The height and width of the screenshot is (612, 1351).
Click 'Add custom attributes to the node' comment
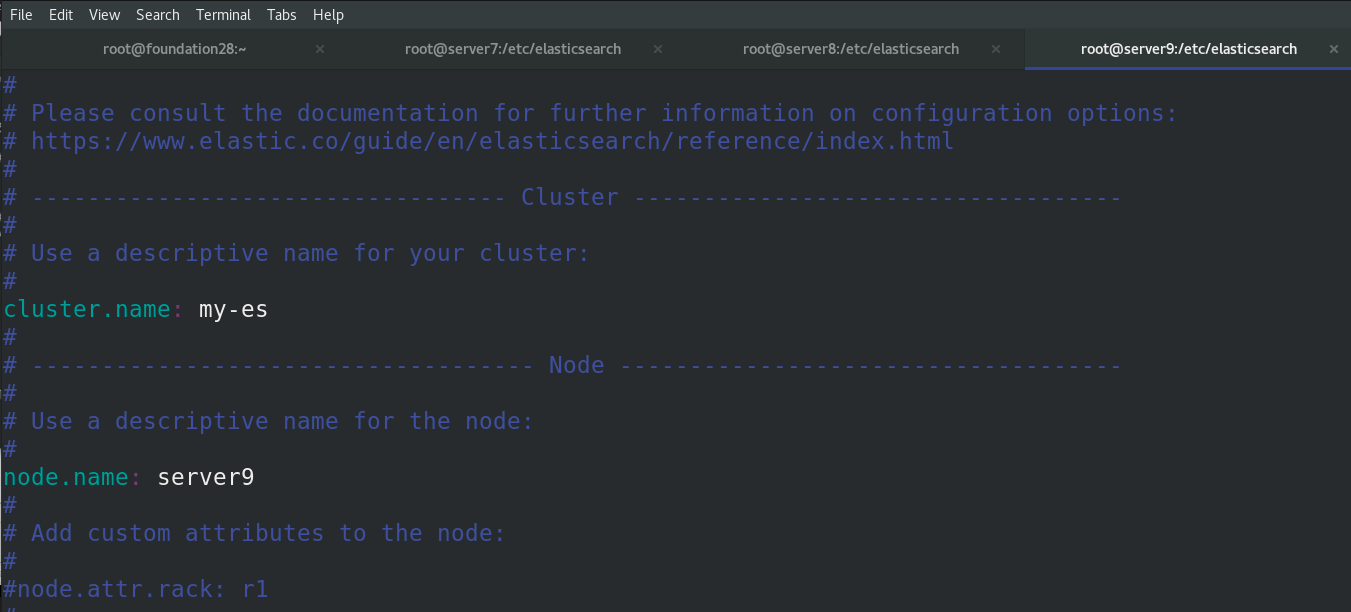click(255, 533)
